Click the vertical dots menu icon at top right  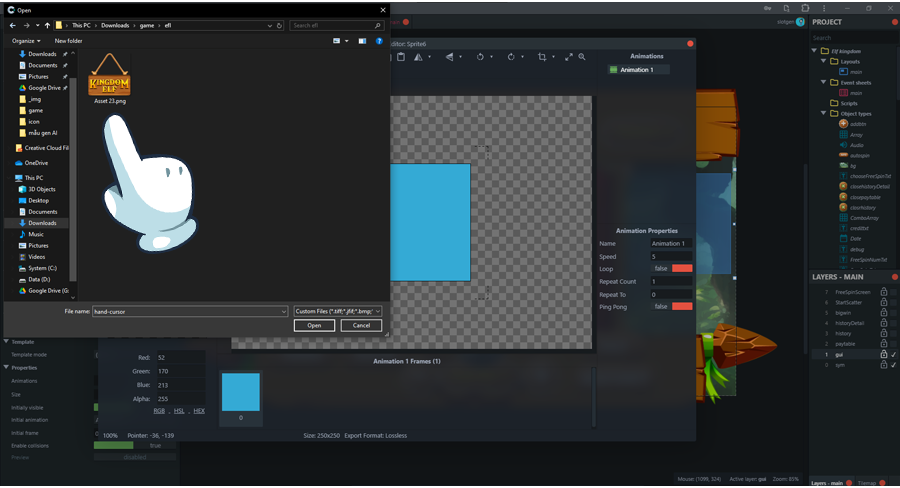click(x=824, y=8)
